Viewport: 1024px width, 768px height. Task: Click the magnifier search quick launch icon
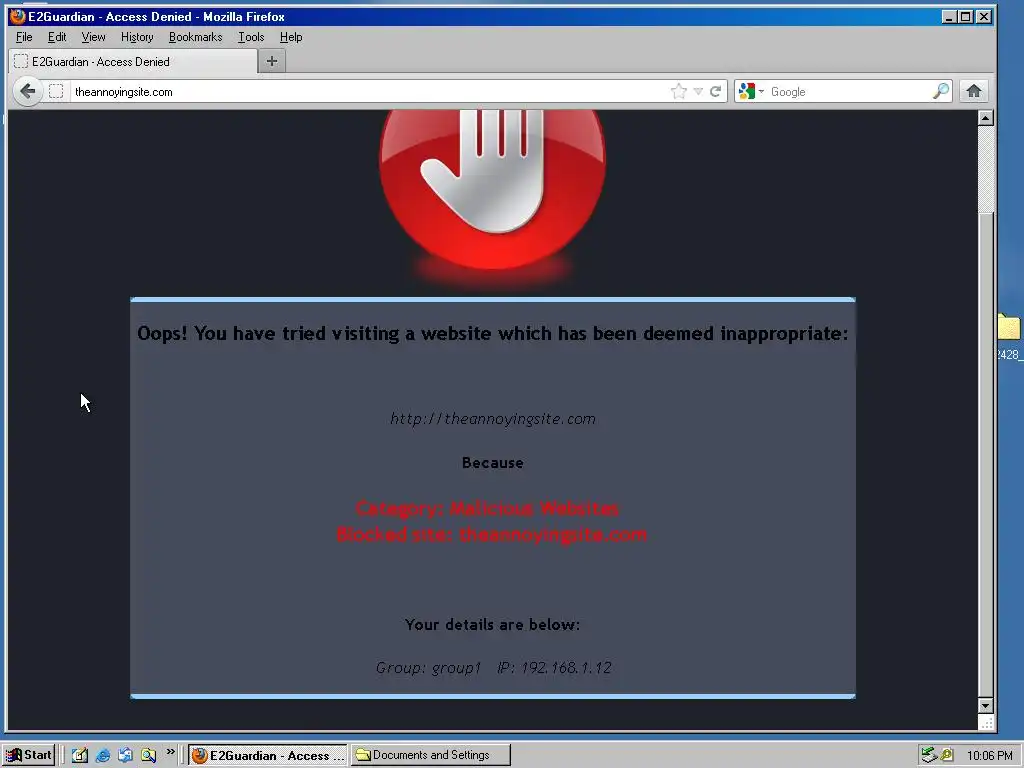[149, 756]
